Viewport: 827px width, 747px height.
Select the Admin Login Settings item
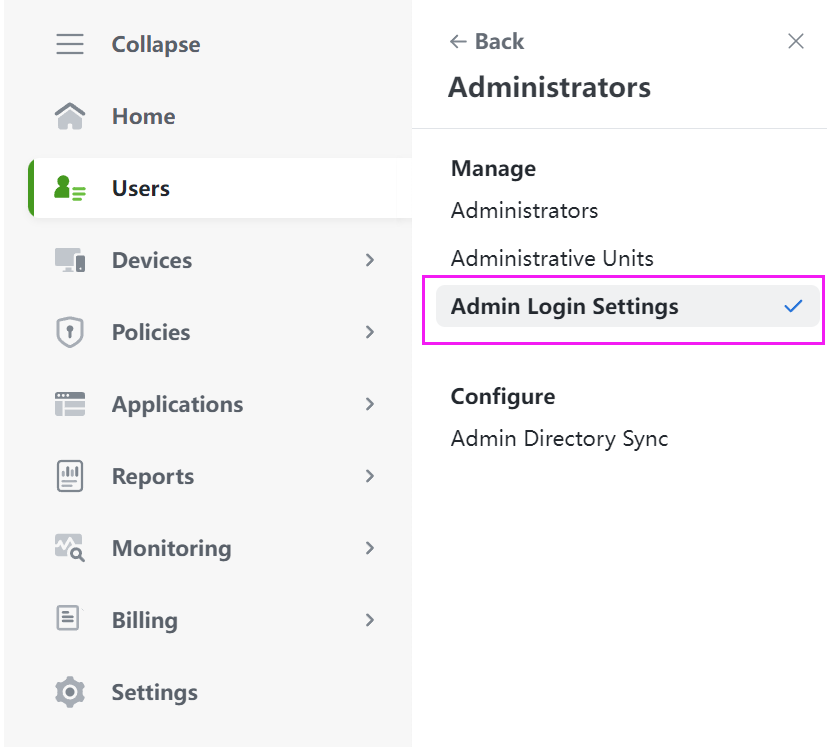pyautogui.click(x=565, y=307)
